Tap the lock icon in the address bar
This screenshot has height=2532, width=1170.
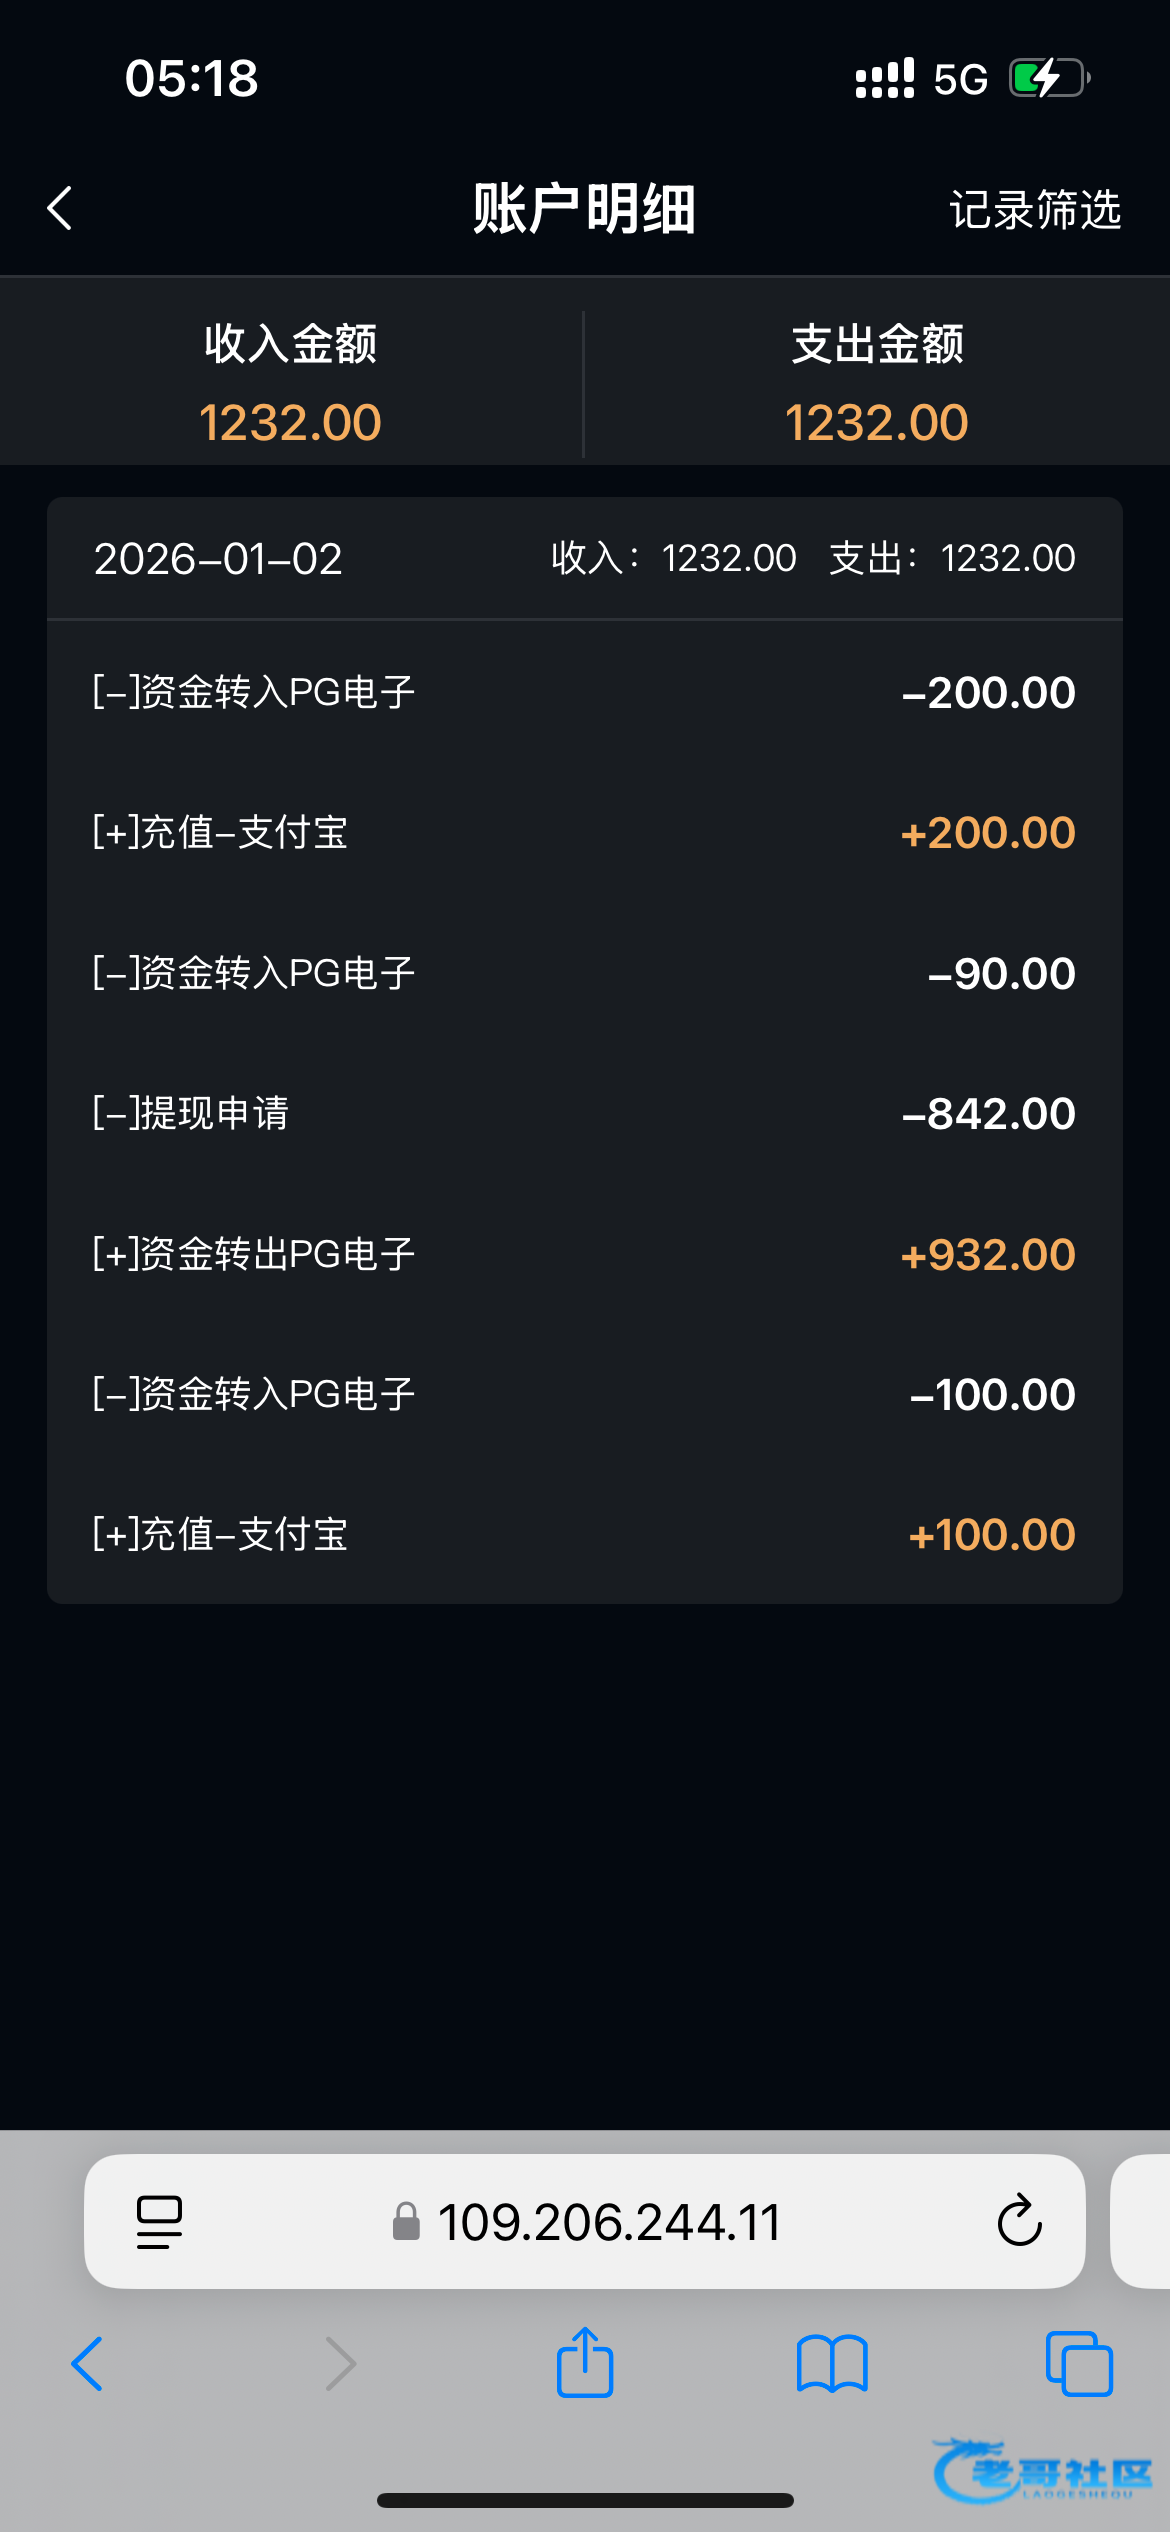tap(406, 2222)
